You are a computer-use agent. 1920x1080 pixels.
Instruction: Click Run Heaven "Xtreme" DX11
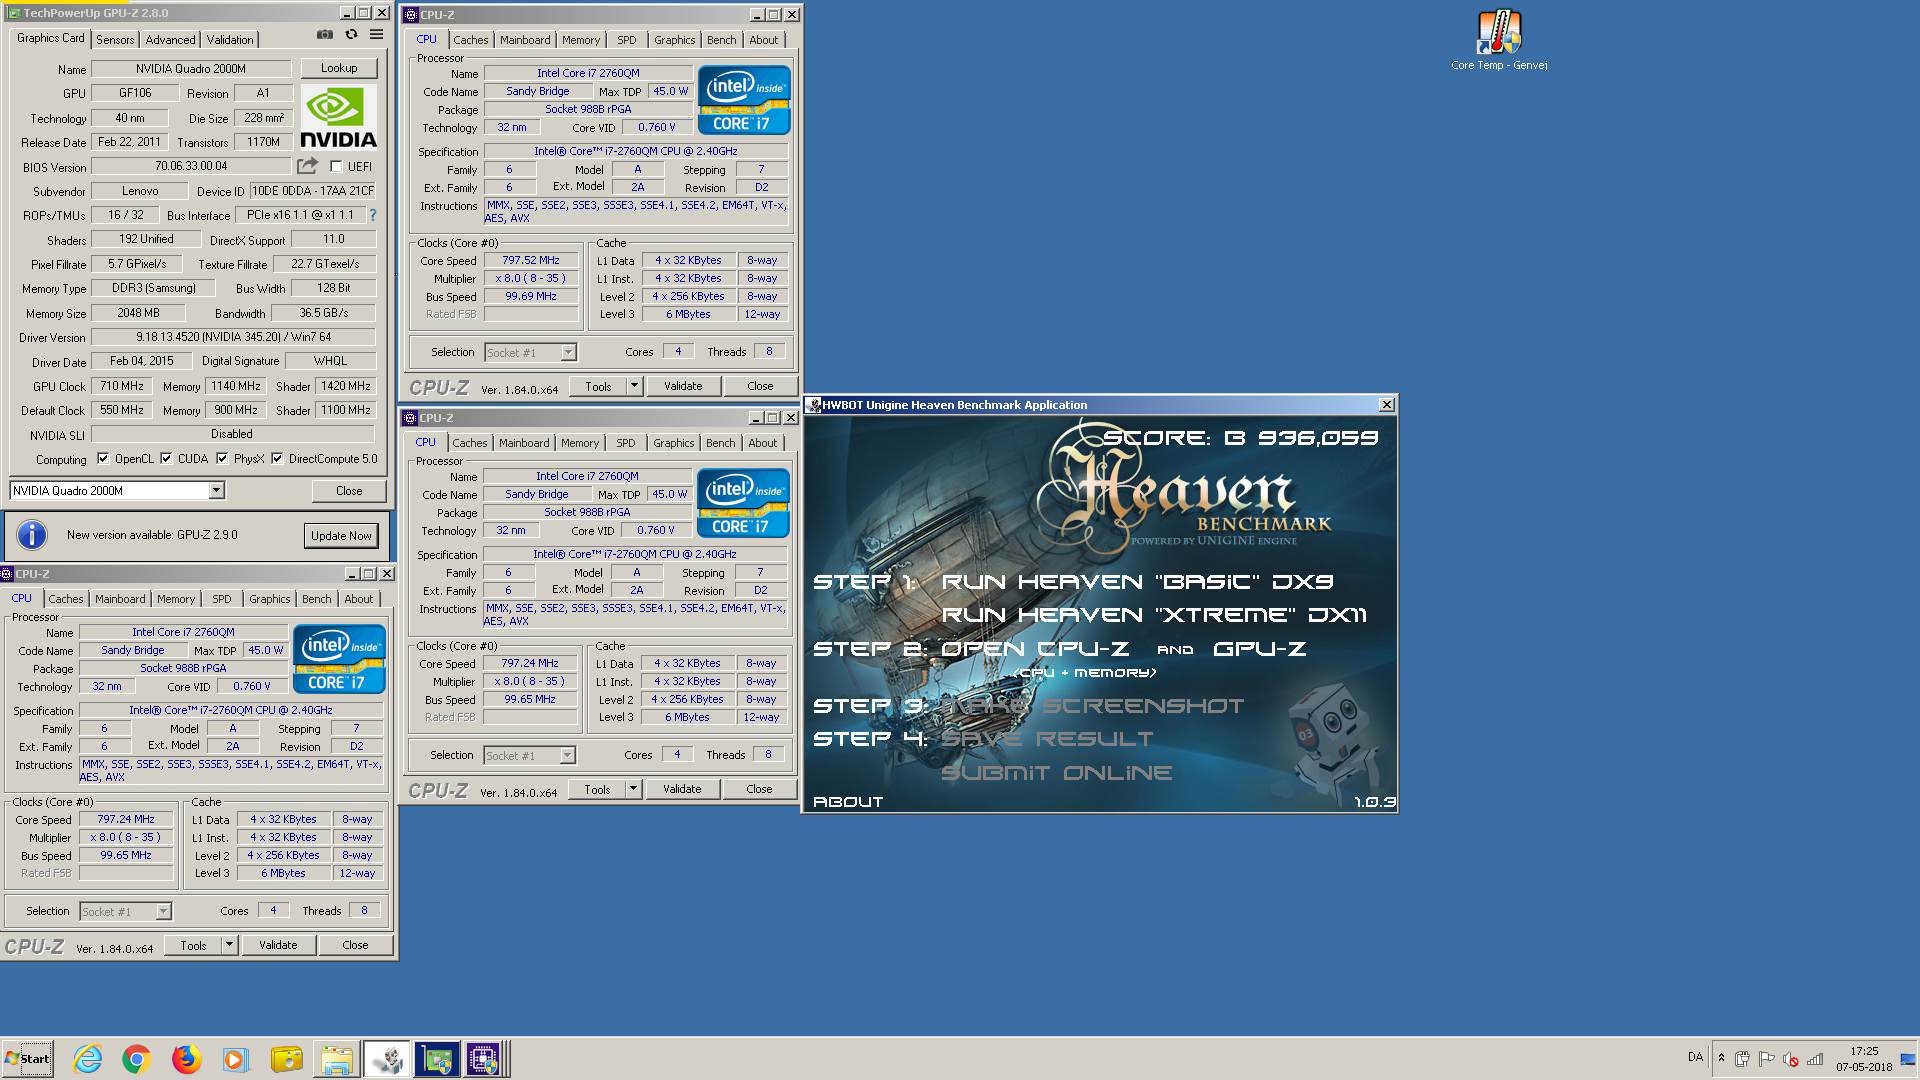click(x=1154, y=615)
